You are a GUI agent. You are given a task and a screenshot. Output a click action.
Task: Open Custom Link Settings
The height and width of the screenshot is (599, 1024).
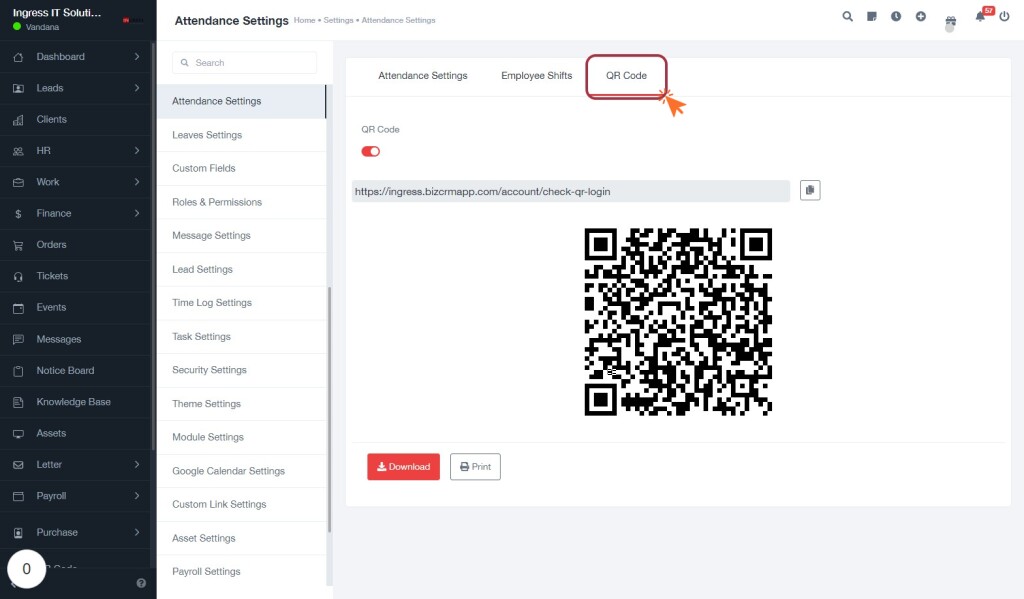pyautogui.click(x=242, y=504)
